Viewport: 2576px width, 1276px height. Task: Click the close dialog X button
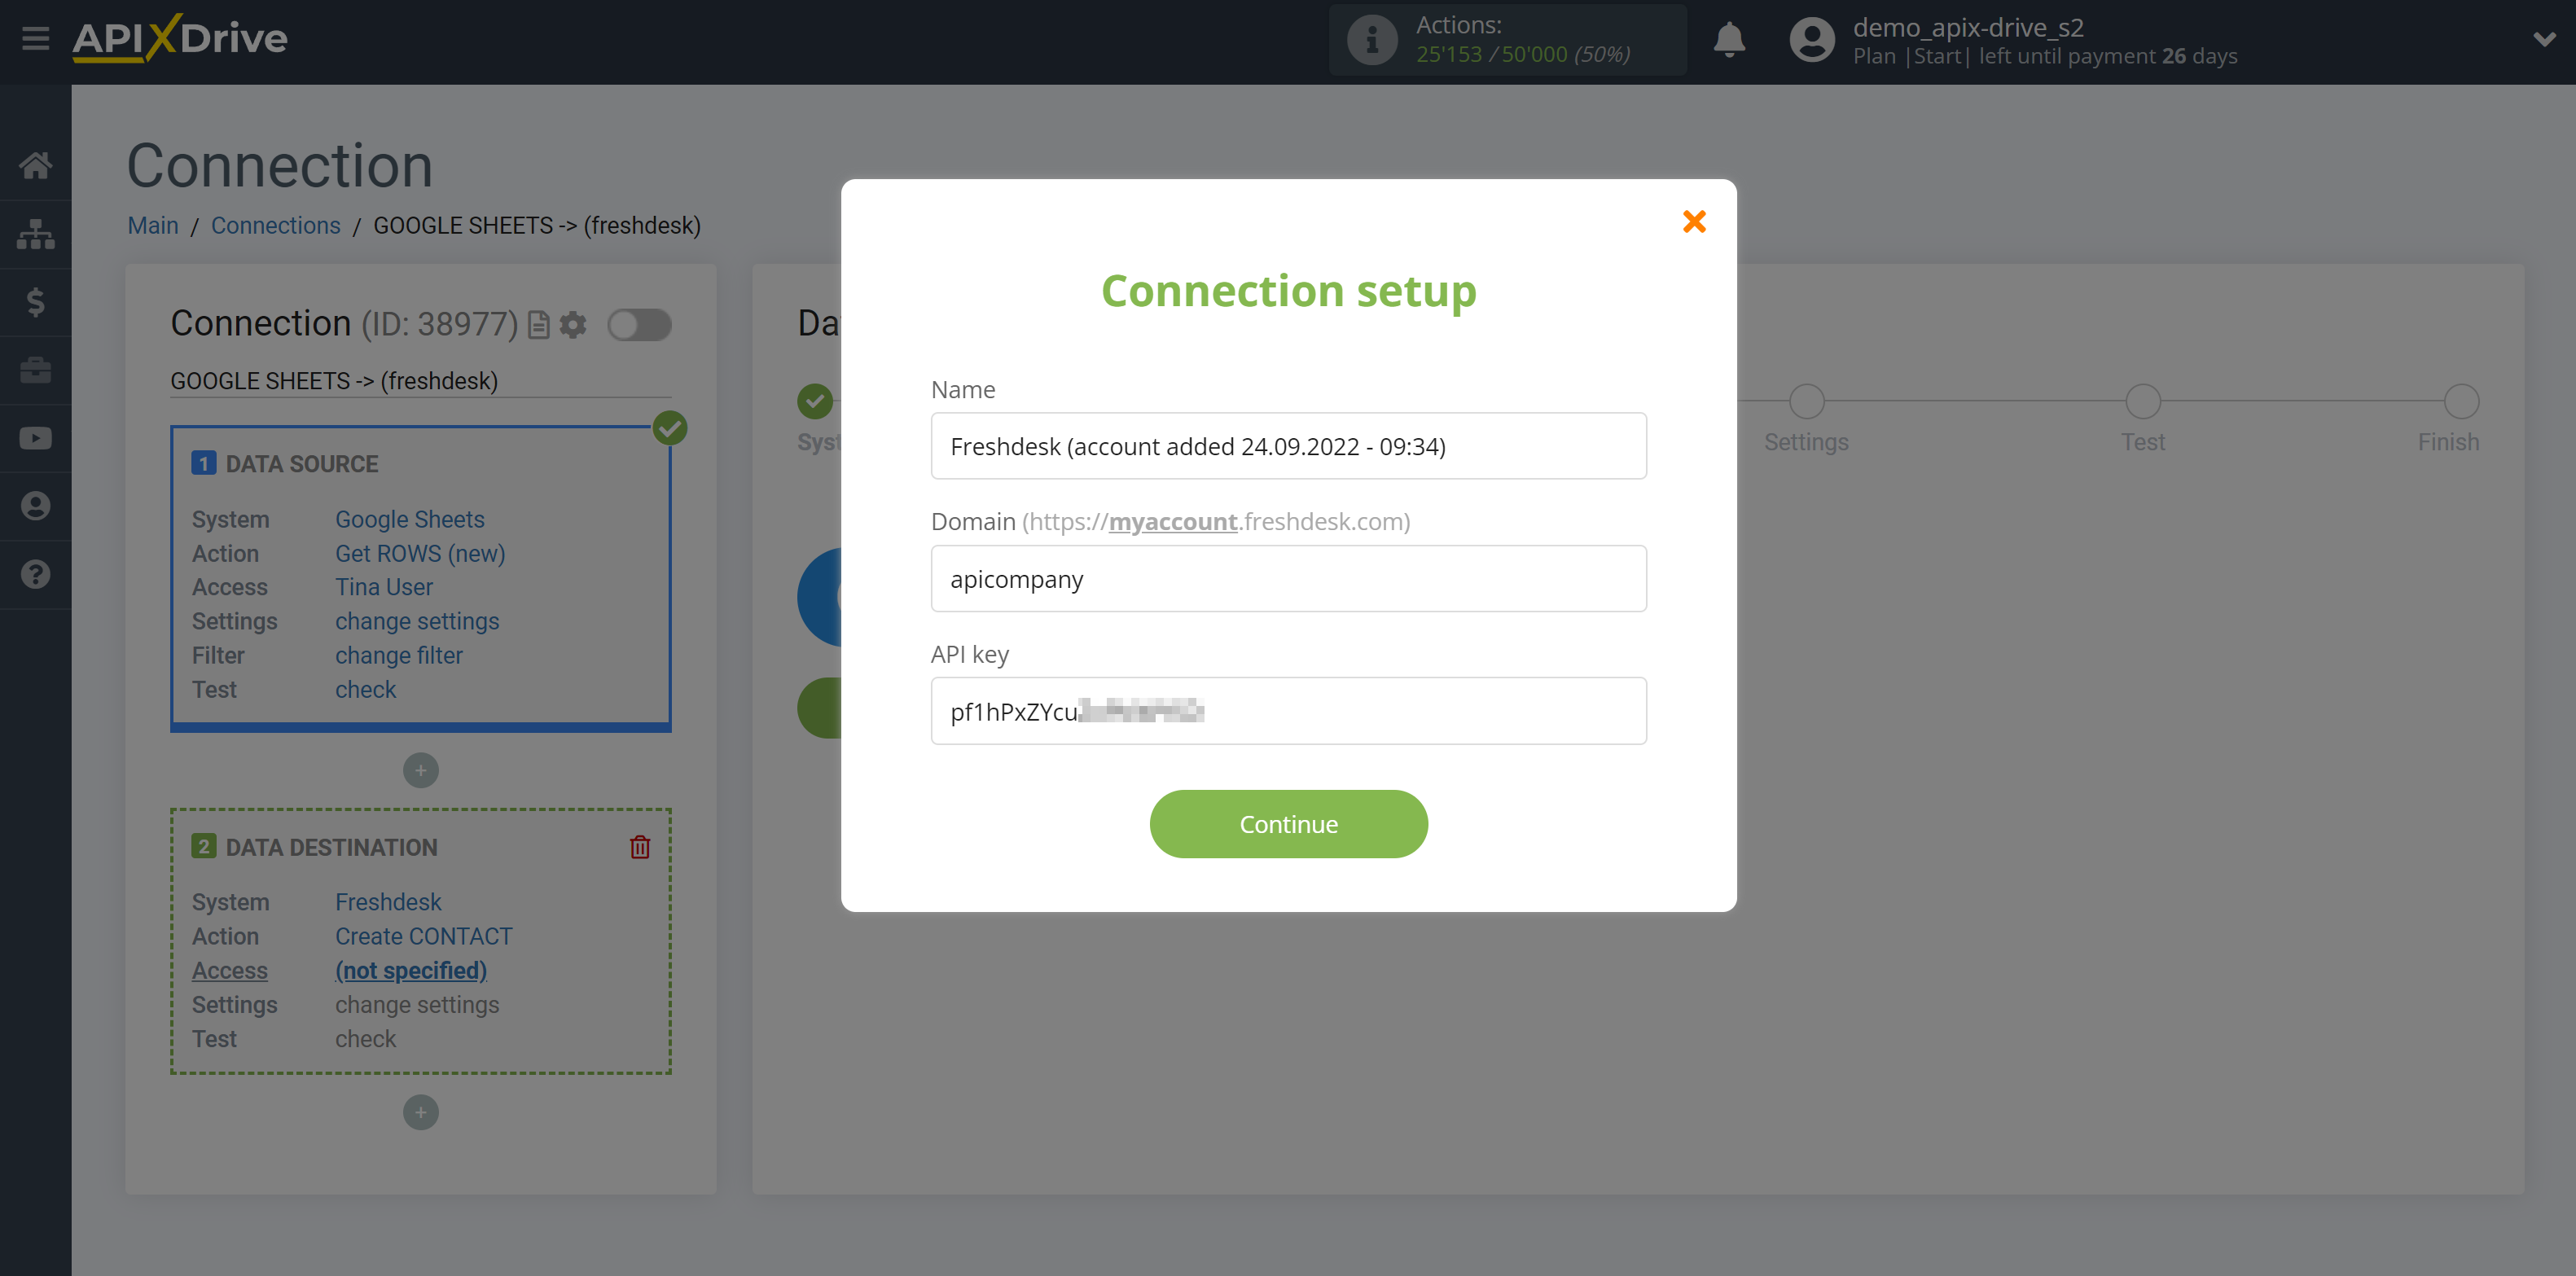1691,221
